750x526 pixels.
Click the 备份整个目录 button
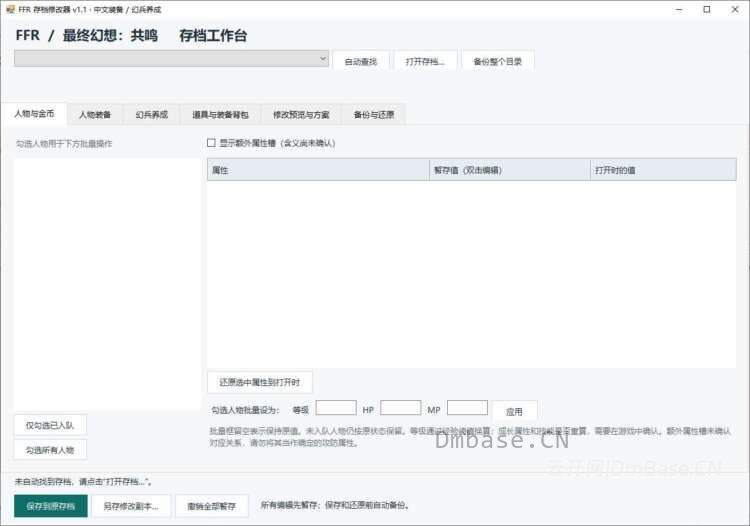pyautogui.click(x=497, y=61)
